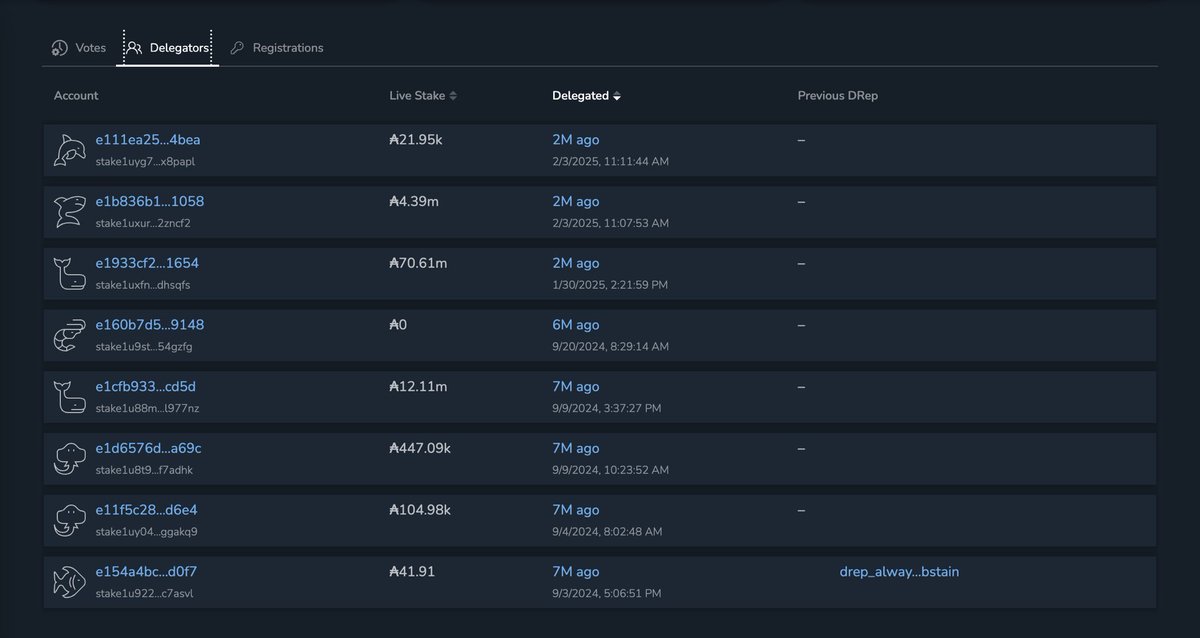Open account e1cfb933...cd5d

tap(146, 388)
